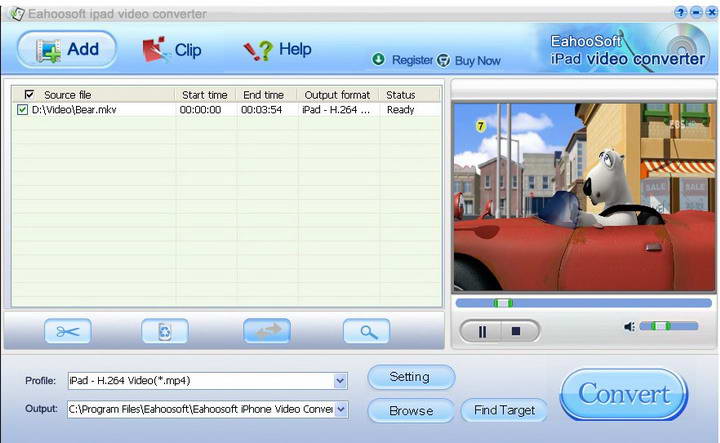Click the Buy Now cart icon
This screenshot has width=720, height=443.
[443, 61]
